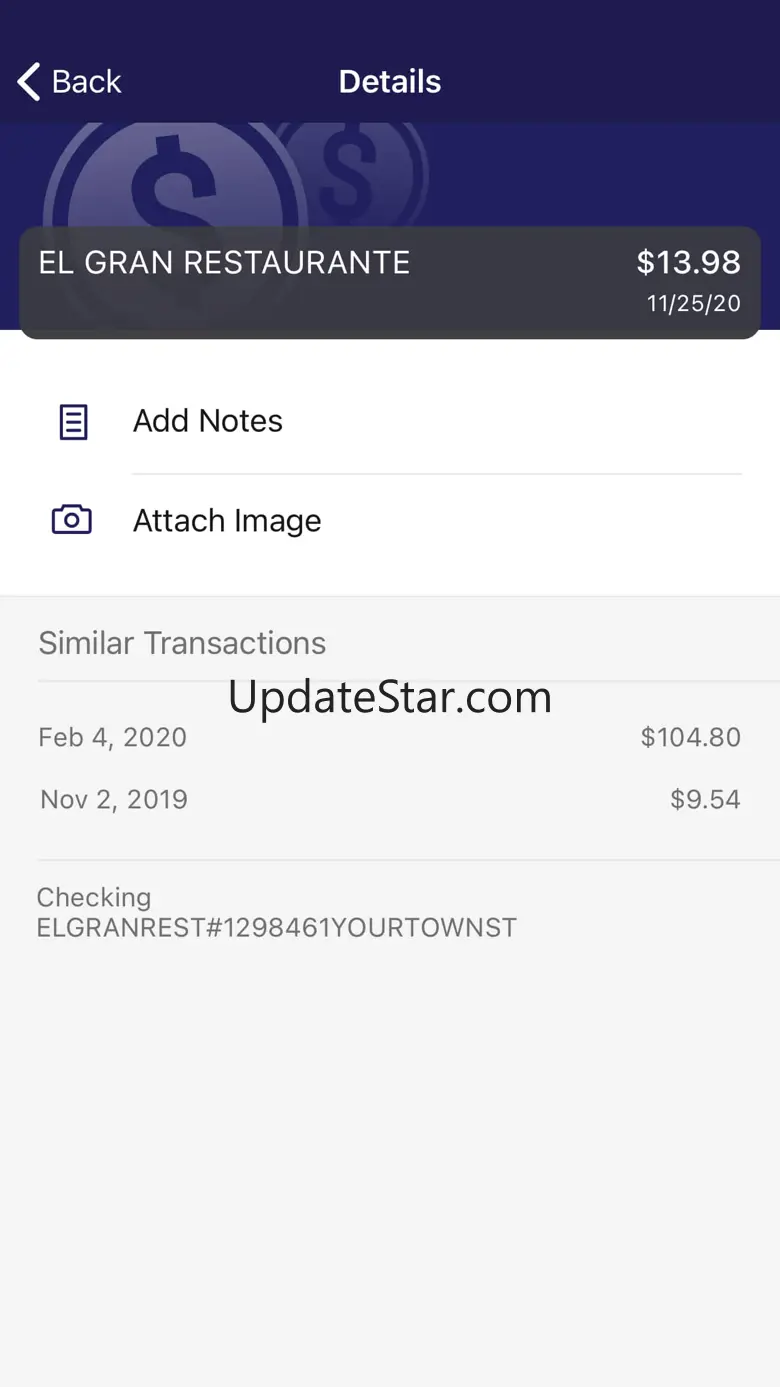
Task: Open the Nov 2, 2019 similar transaction
Action: pos(114,800)
